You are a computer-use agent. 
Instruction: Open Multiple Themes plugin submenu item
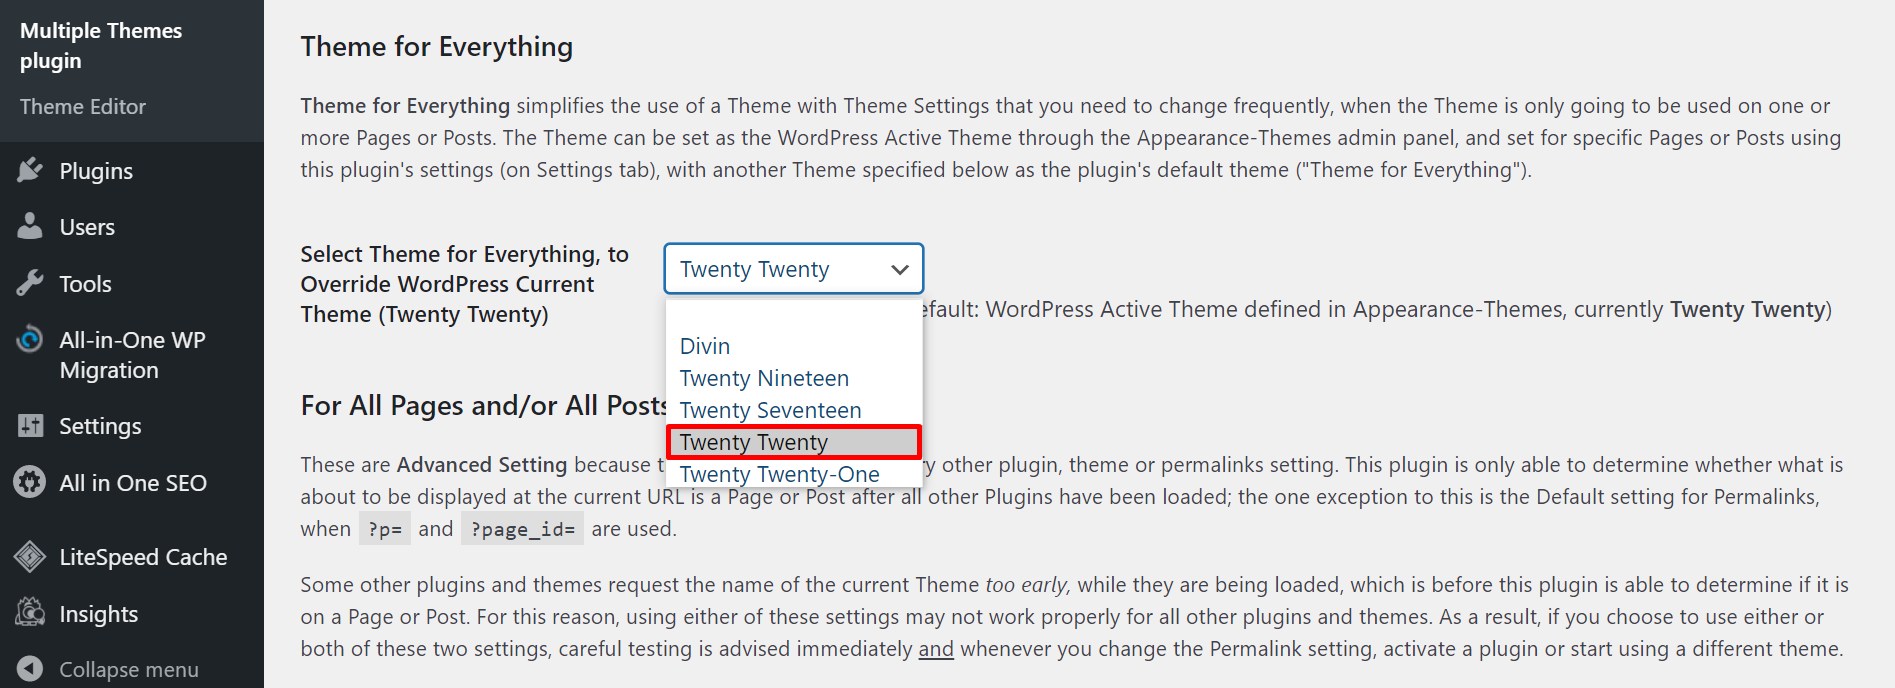100,45
